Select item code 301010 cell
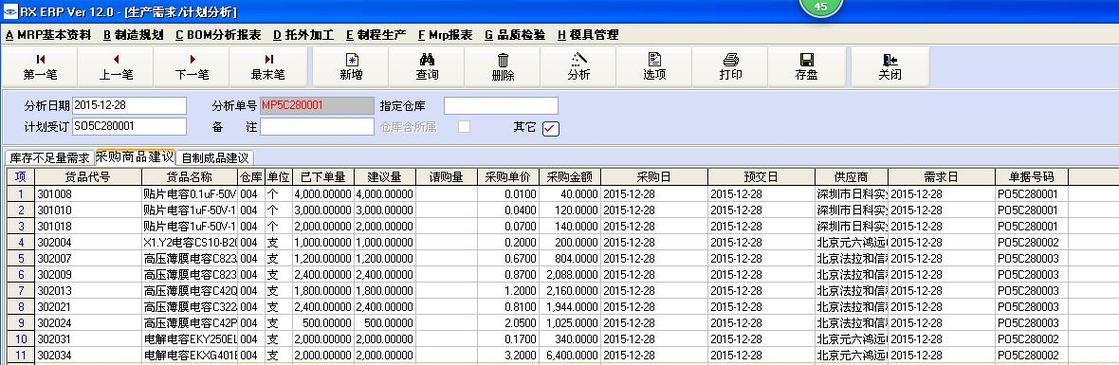 click(x=88, y=210)
